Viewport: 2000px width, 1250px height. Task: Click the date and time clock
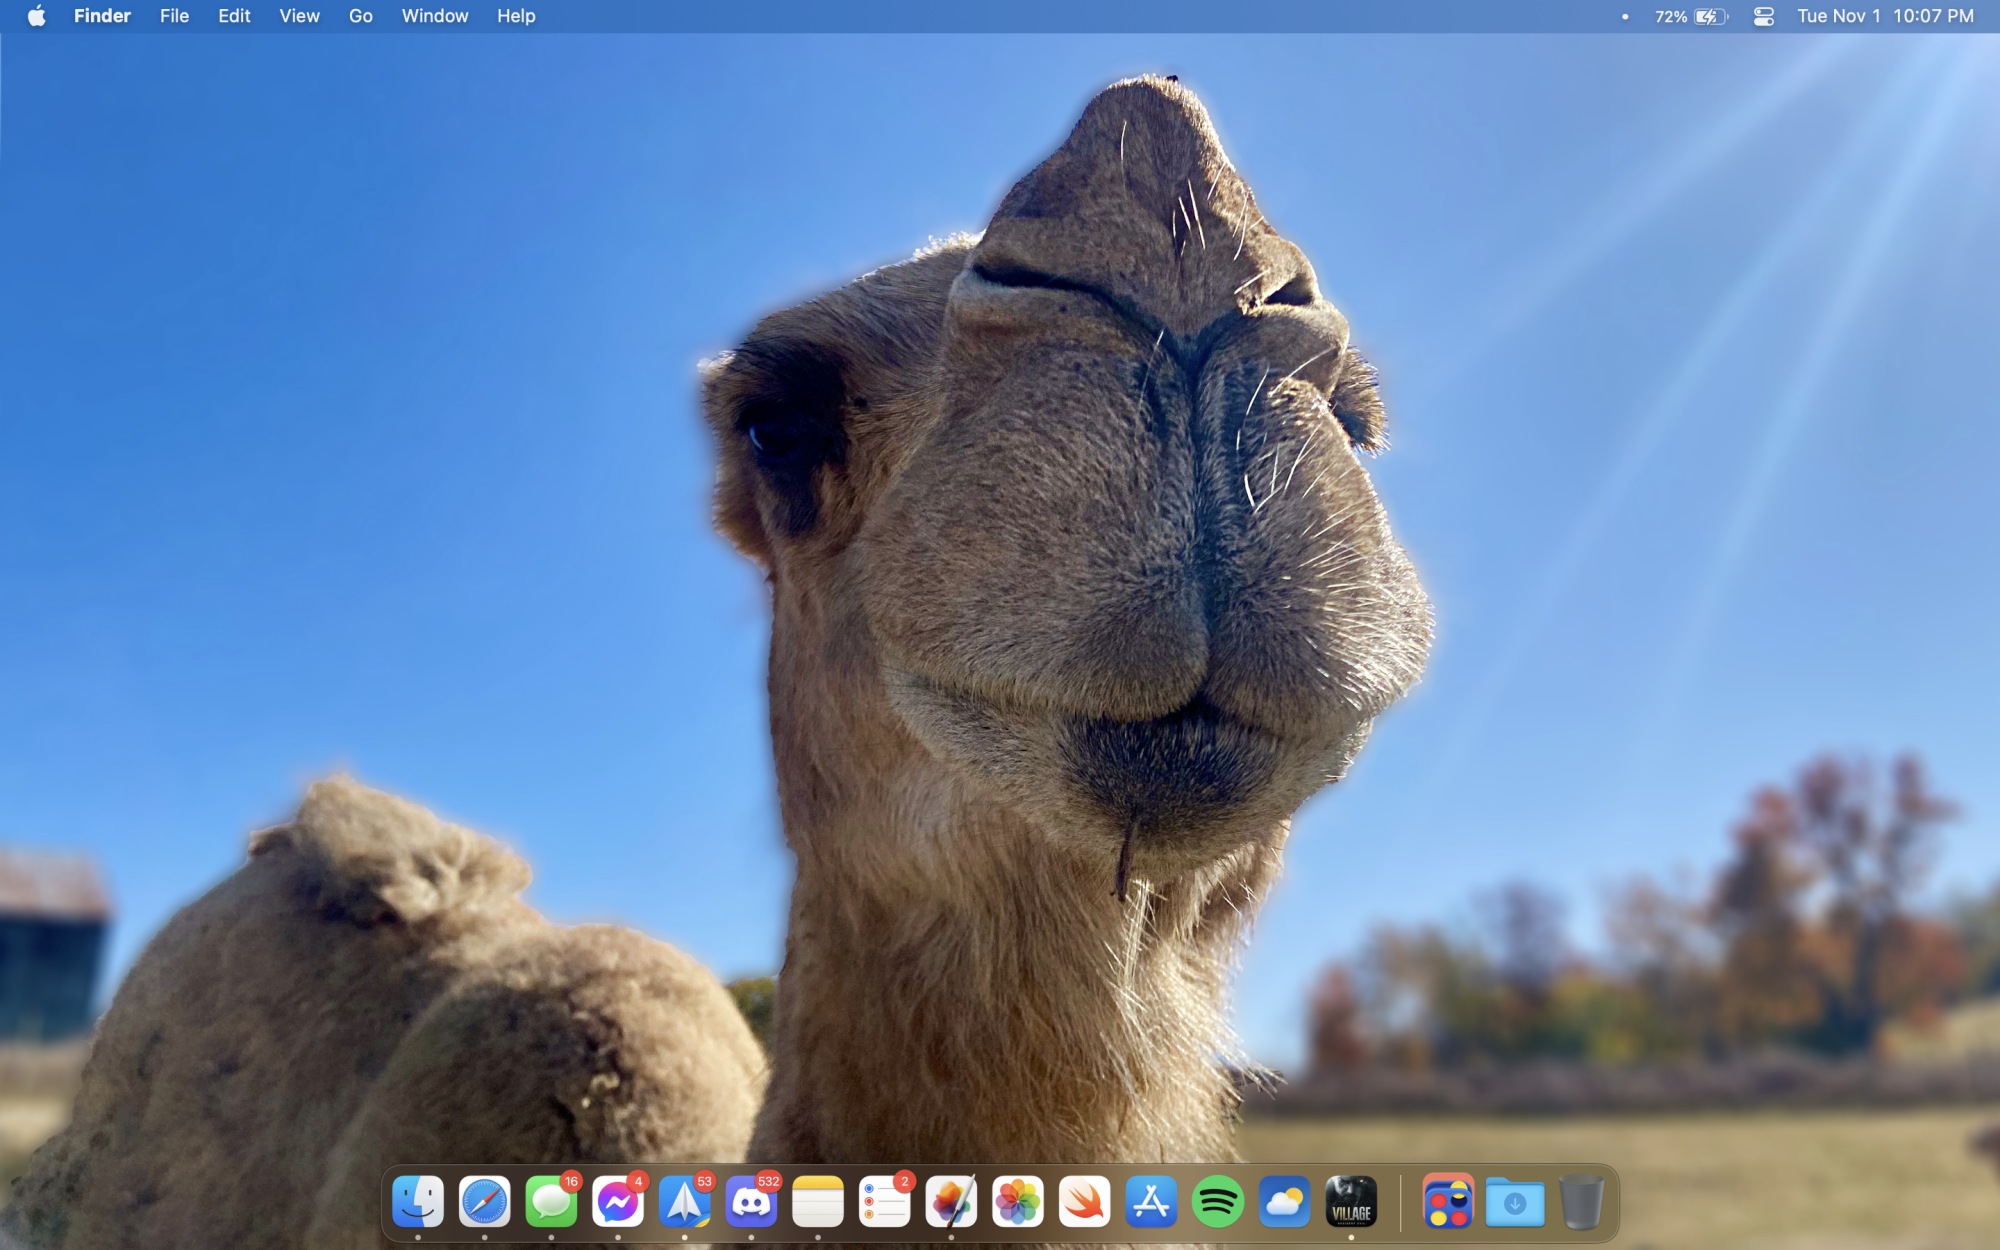(1885, 16)
